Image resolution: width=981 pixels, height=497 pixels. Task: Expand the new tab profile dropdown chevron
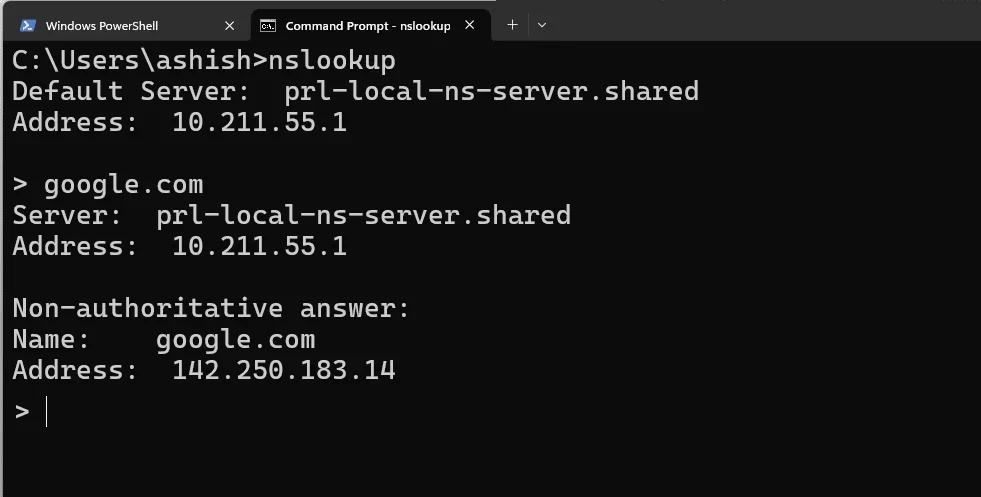[x=542, y=25]
